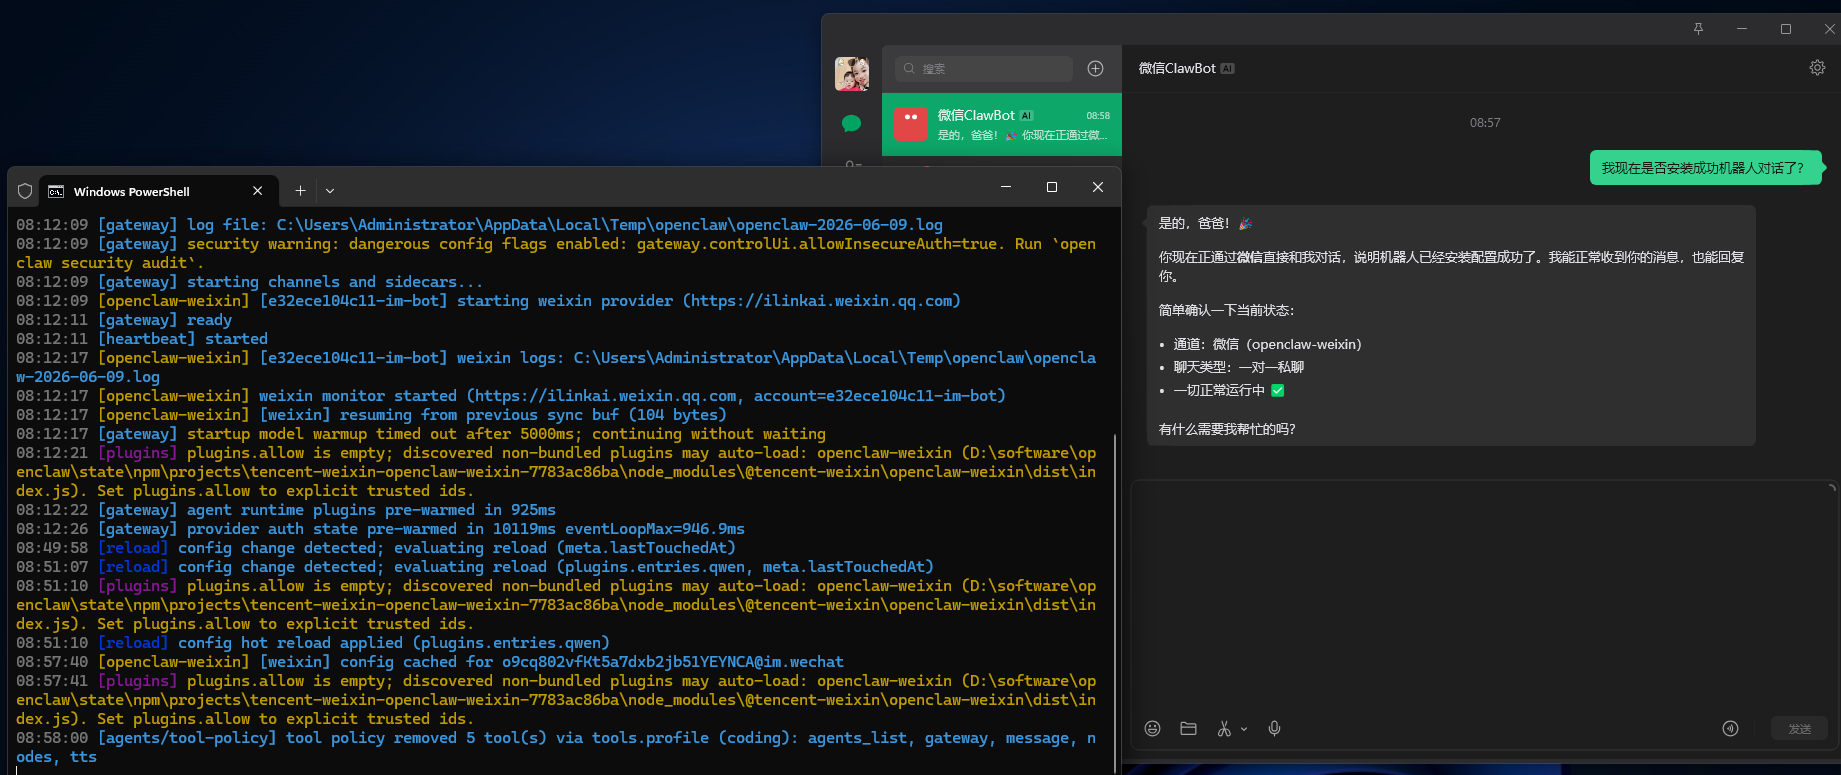Open the emoji picker in WeChat
This screenshot has width=1841, height=775.
1152,729
